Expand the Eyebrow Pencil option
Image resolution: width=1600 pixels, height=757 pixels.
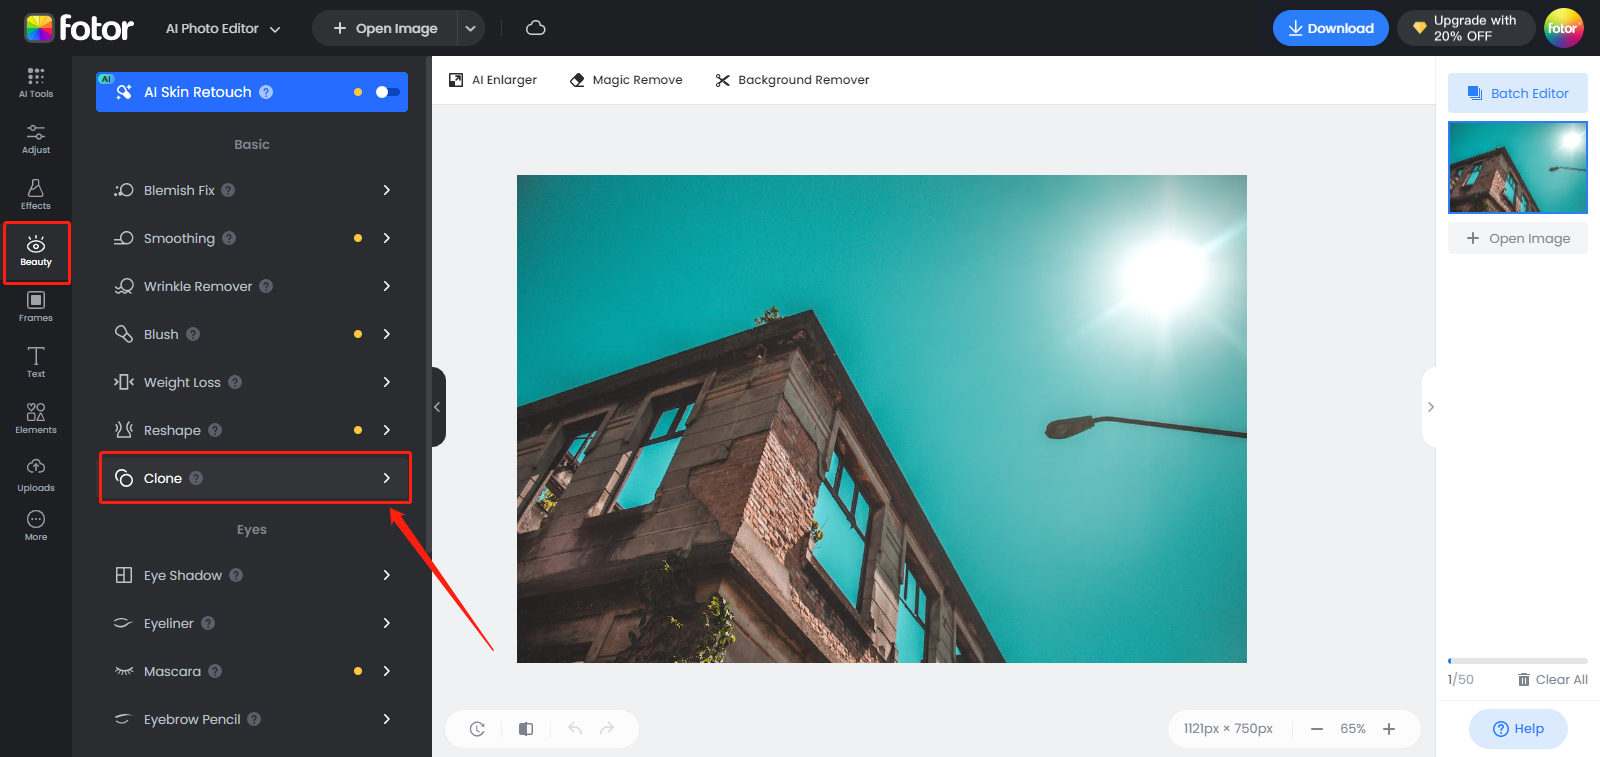pyautogui.click(x=387, y=719)
